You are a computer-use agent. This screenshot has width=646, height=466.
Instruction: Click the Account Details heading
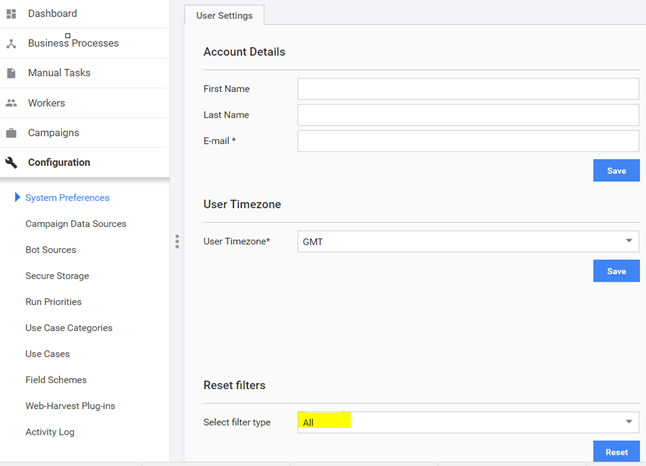point(244,52)
